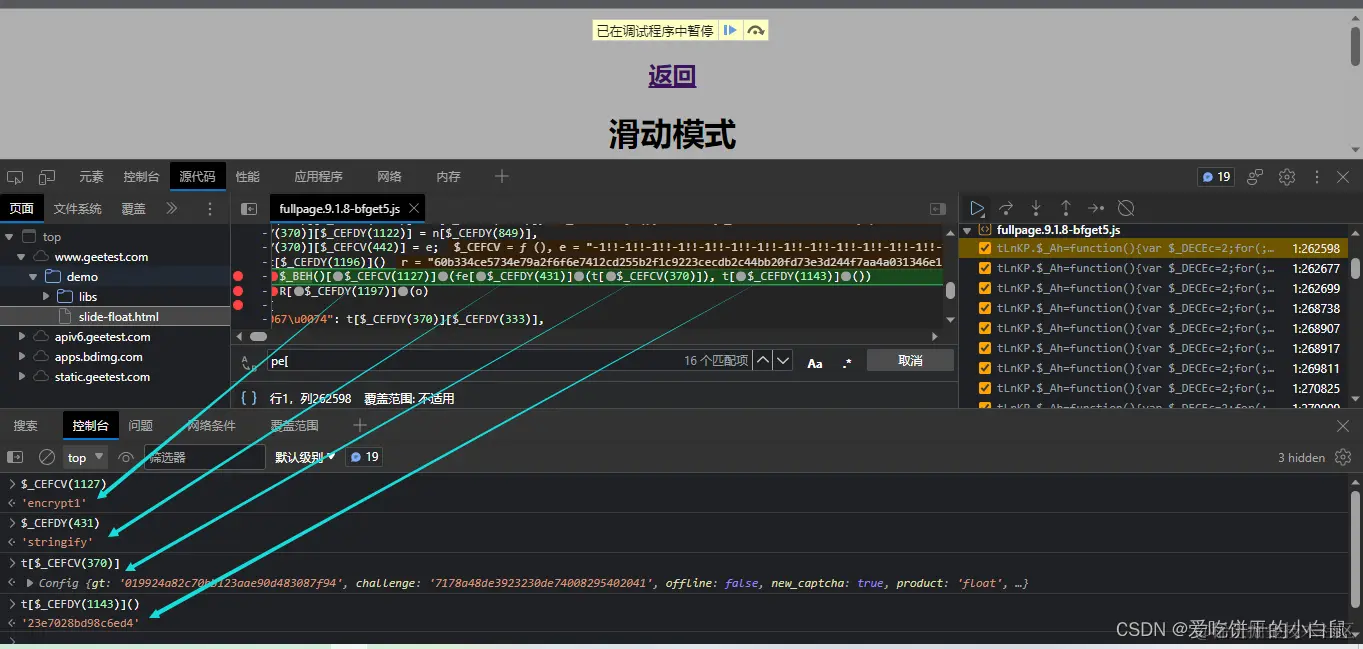Uncheck breakpoint at line 1:270825
This screenshot has width=1363, height=649.
click(985, 388)
